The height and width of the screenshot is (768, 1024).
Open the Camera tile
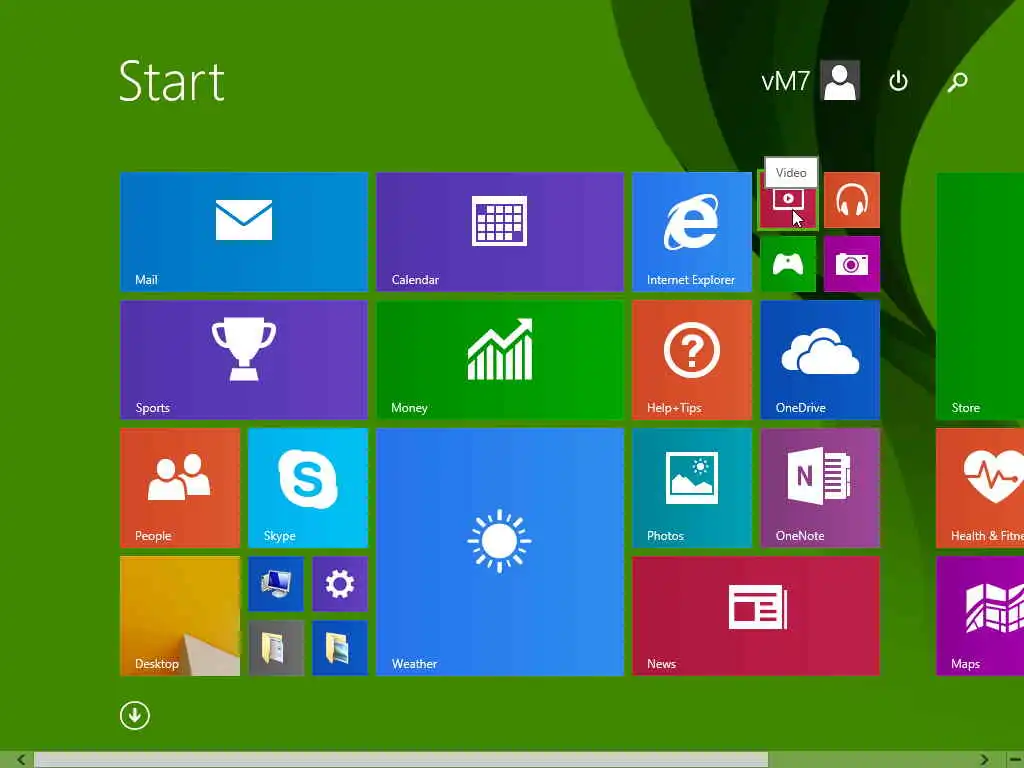point(852,264)
